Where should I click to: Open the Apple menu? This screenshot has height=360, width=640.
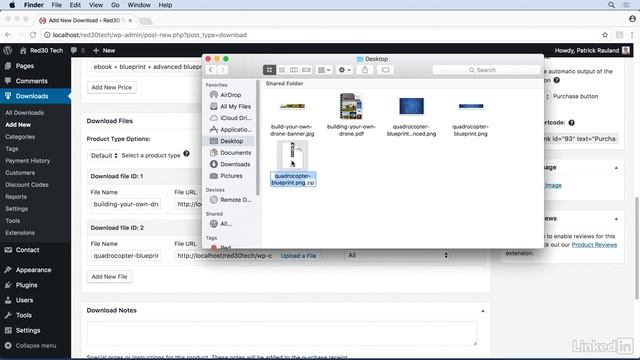tap(12, 5)
